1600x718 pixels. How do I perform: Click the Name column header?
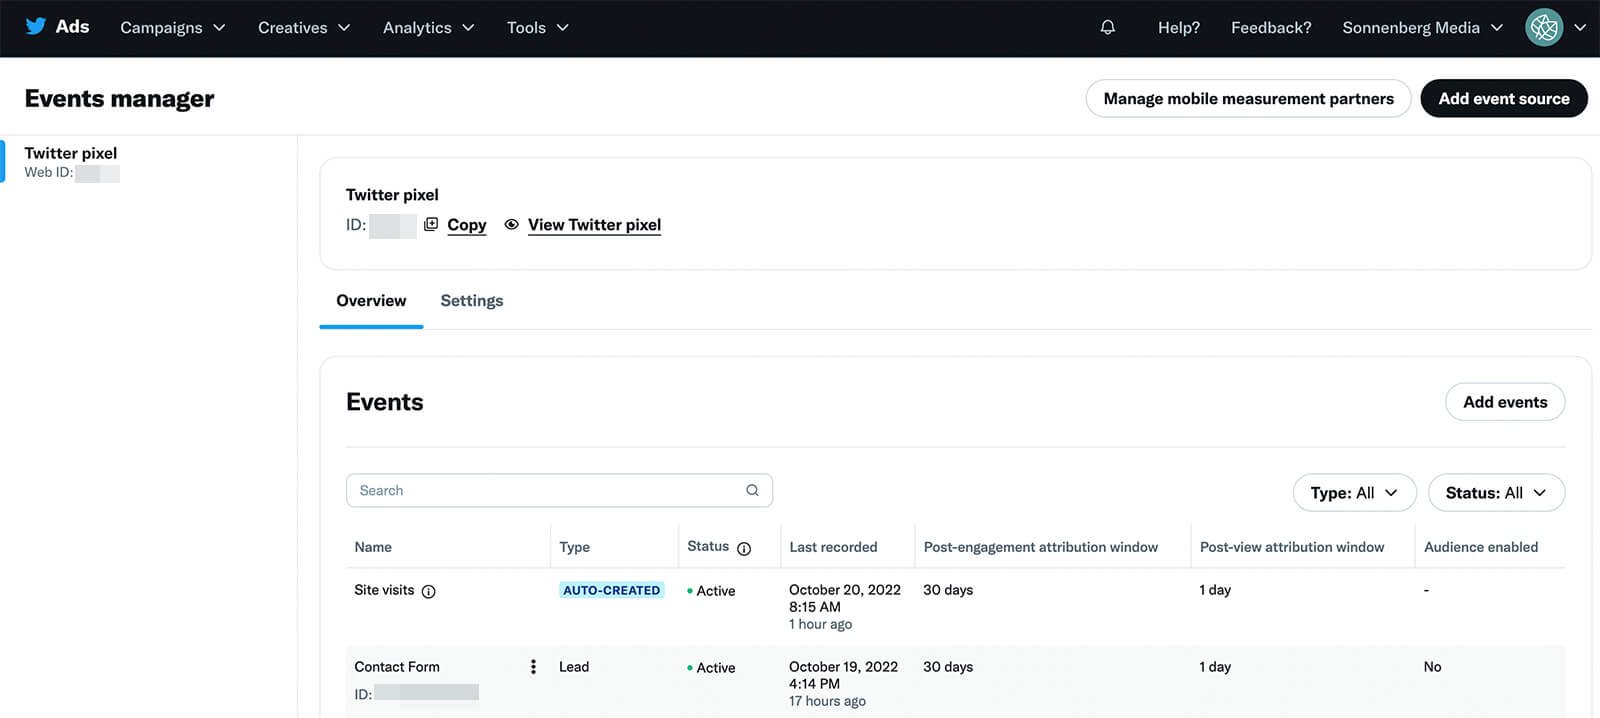pyautogui.click(x=373, y=547)
